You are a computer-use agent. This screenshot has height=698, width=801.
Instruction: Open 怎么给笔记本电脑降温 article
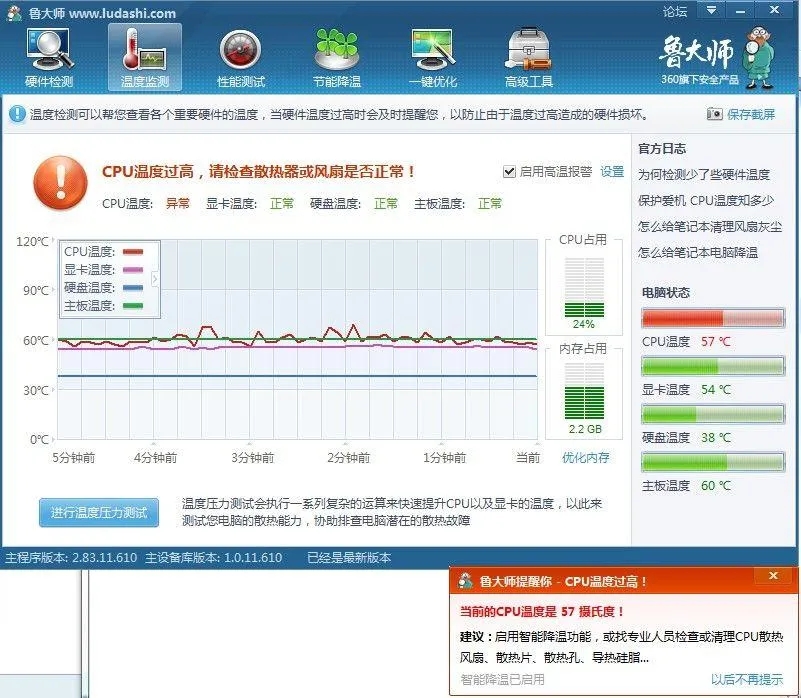[x=697, y=252]
